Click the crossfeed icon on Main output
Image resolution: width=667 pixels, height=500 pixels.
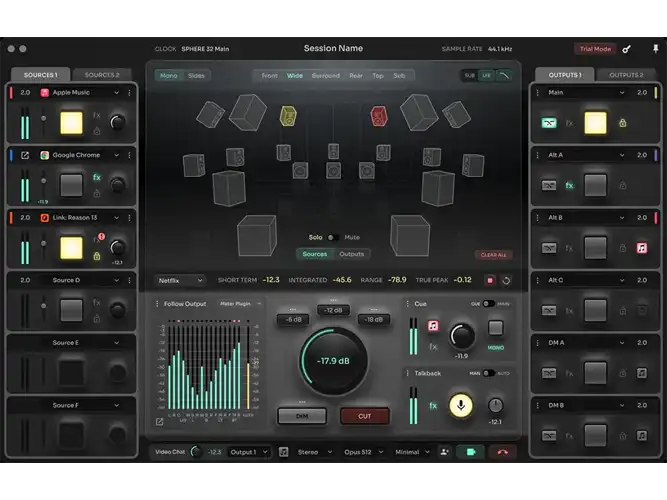(x=549, y=123)
